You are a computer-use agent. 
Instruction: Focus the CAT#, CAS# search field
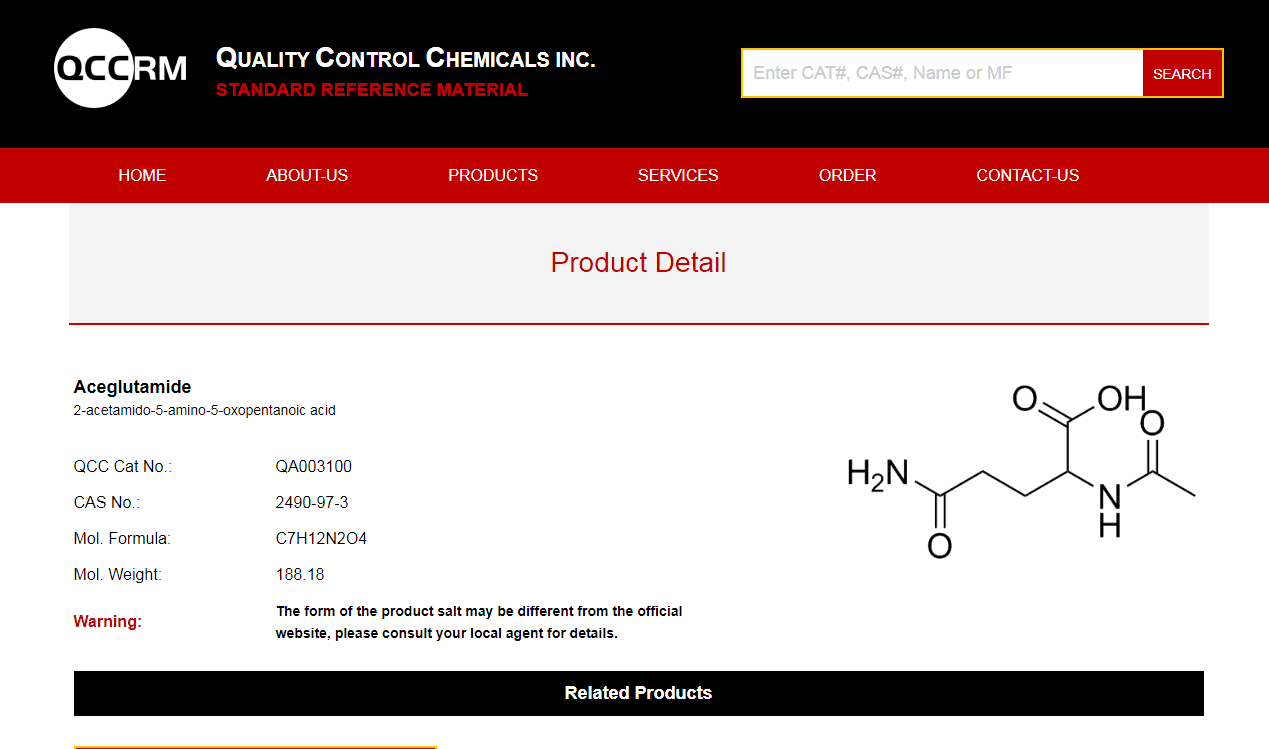point(941,73)
